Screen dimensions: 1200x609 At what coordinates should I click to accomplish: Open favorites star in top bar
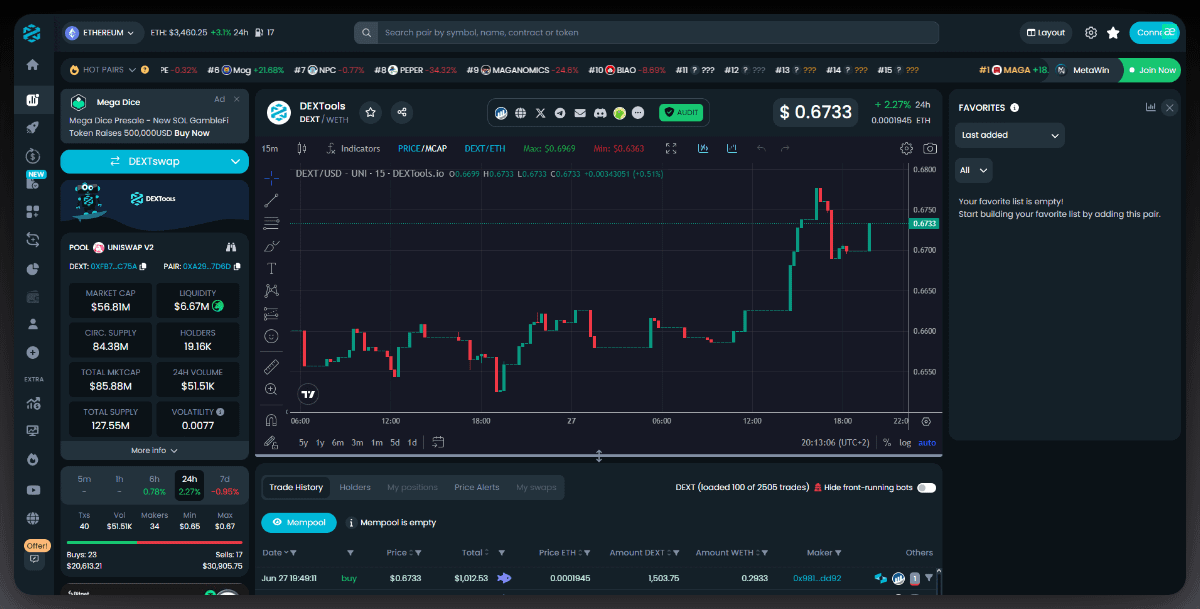(1113, 33)
